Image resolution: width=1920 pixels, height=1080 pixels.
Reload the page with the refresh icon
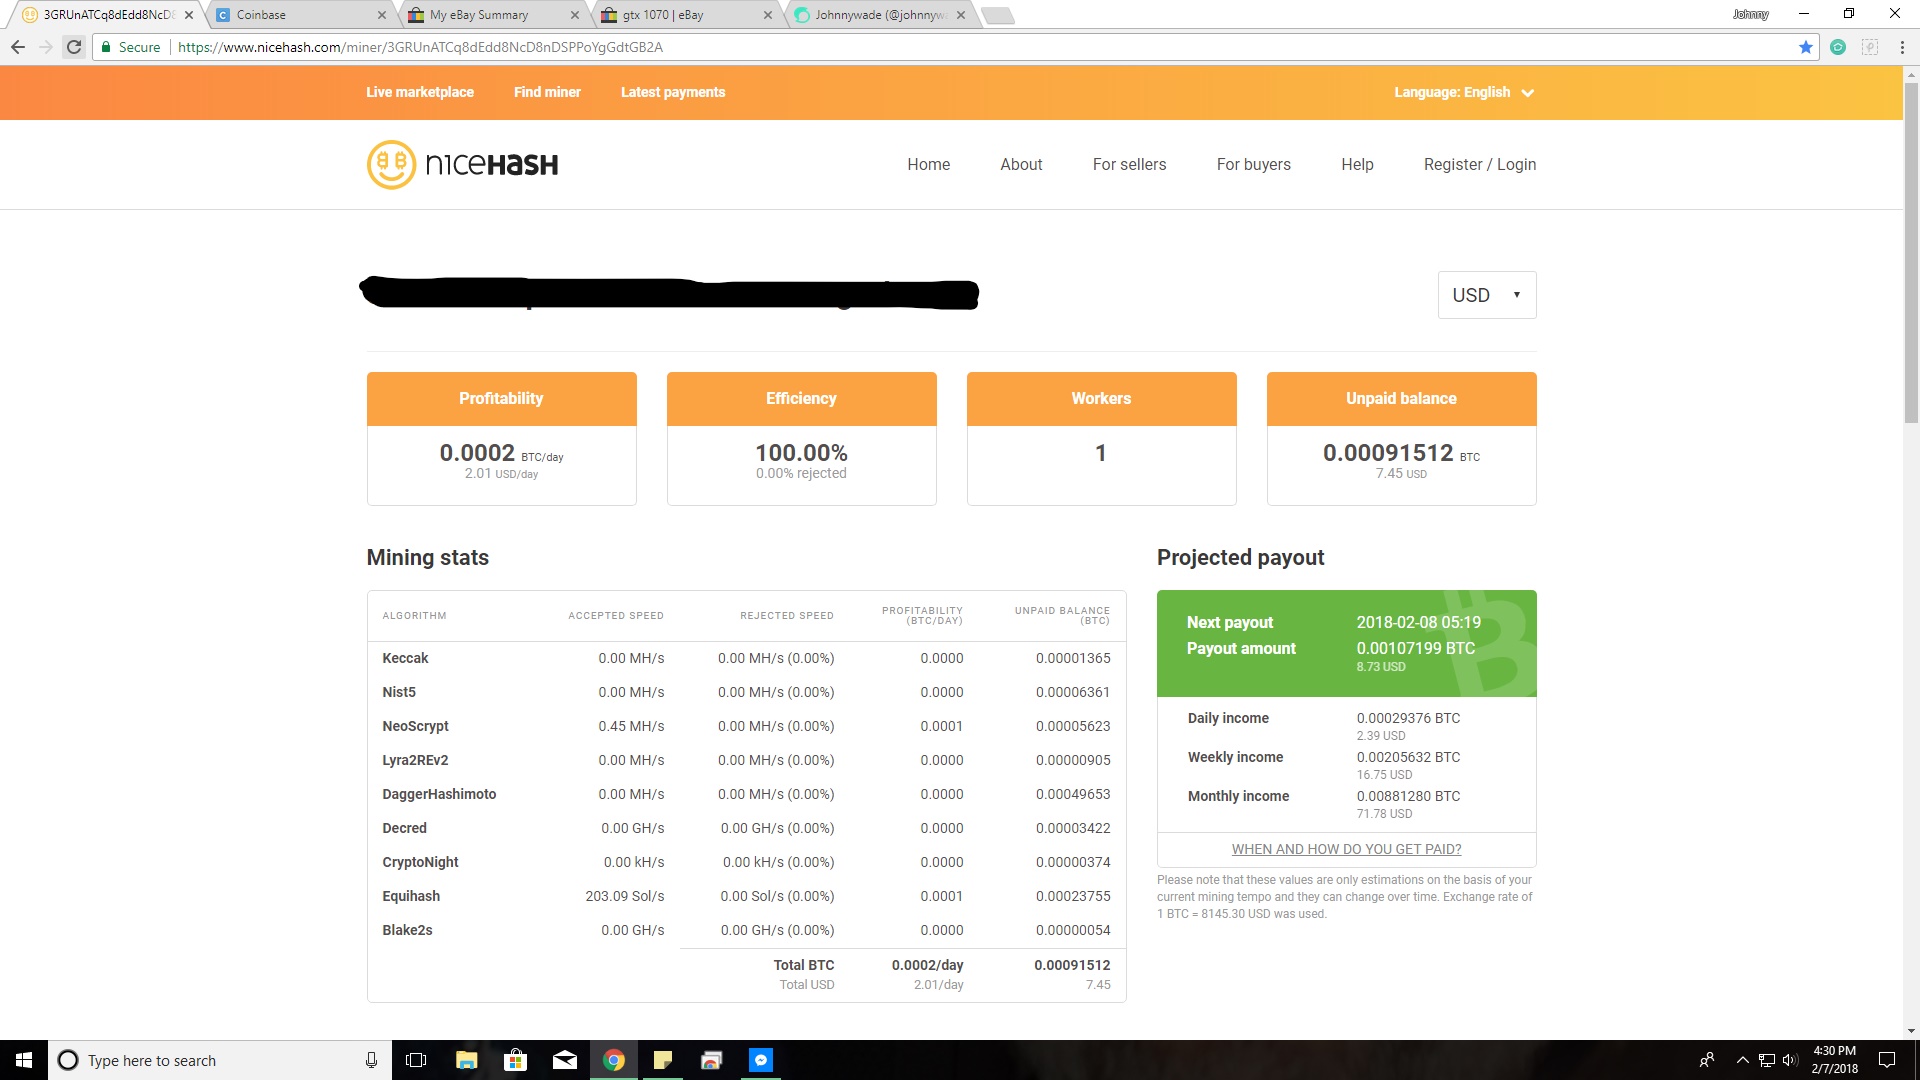coord(74,46)
